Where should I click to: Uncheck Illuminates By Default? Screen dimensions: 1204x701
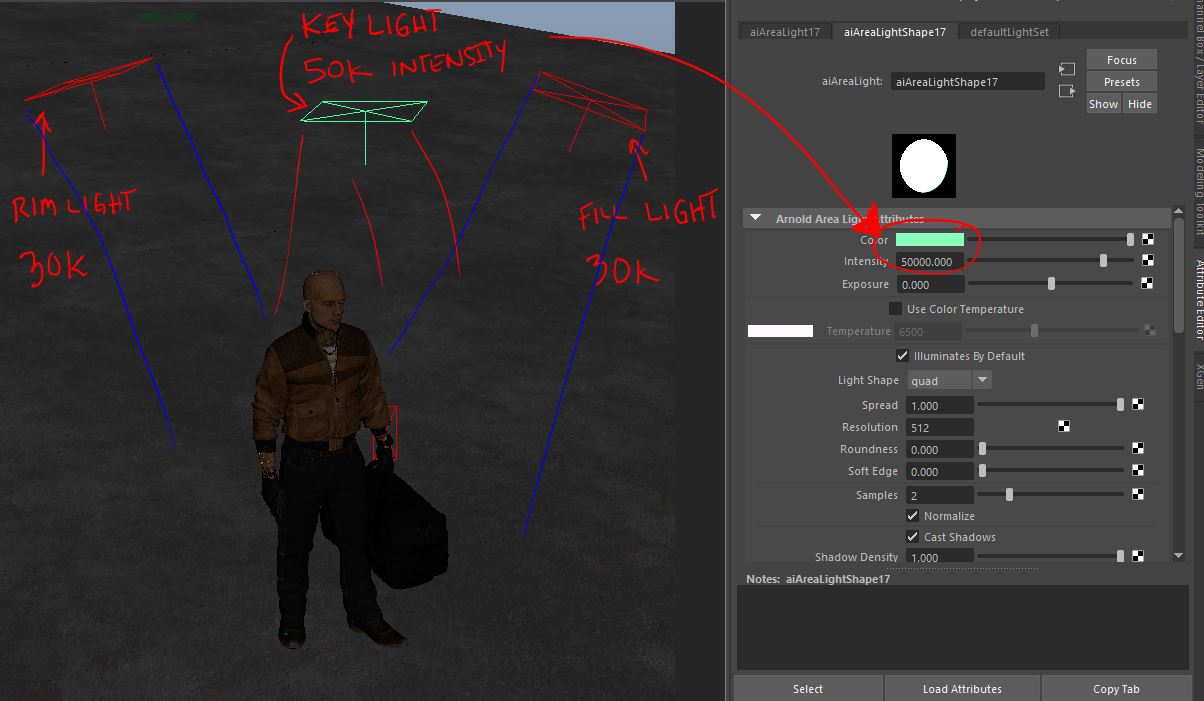[x=903, y=356]
